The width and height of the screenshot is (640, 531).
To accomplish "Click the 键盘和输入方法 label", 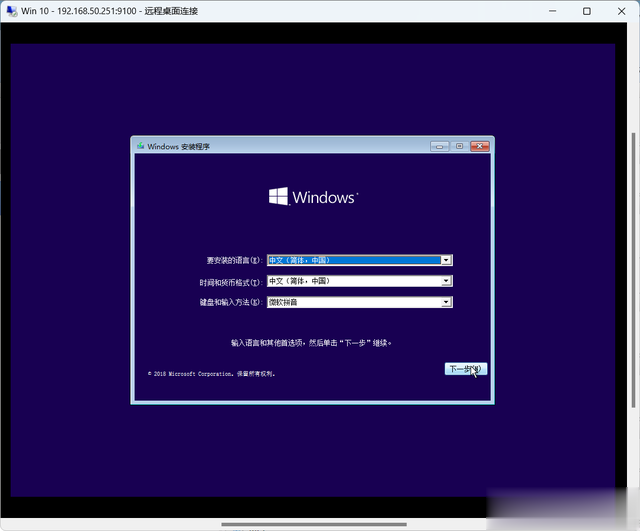I will click(231, 302).
